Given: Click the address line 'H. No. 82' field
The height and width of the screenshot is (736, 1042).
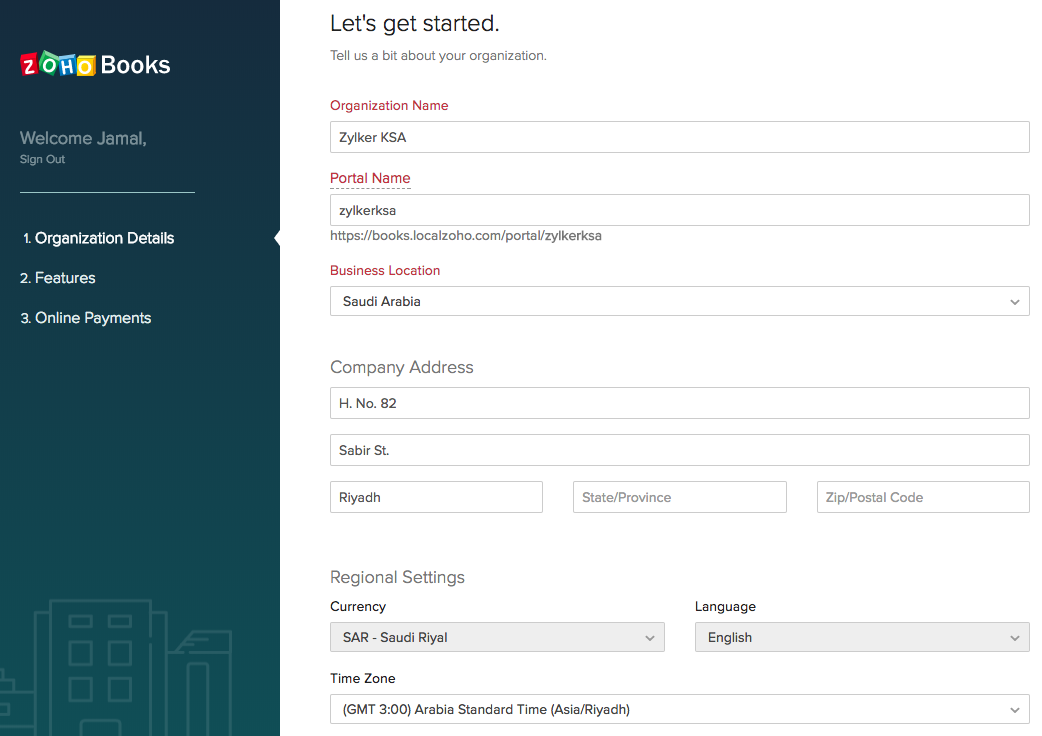Looking at the screenshot, I should click(679, 403).
